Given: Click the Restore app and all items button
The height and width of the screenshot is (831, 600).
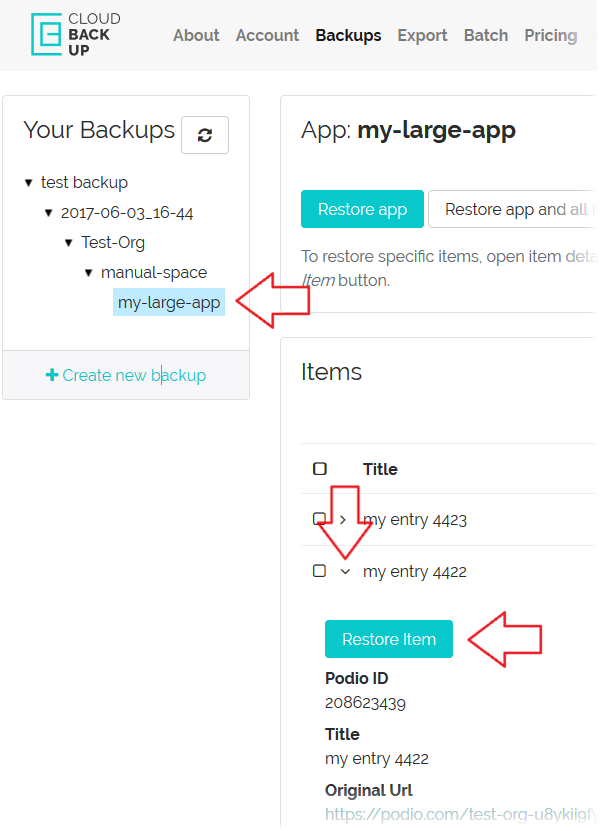Looking at the screenshot, I should 512,209.
